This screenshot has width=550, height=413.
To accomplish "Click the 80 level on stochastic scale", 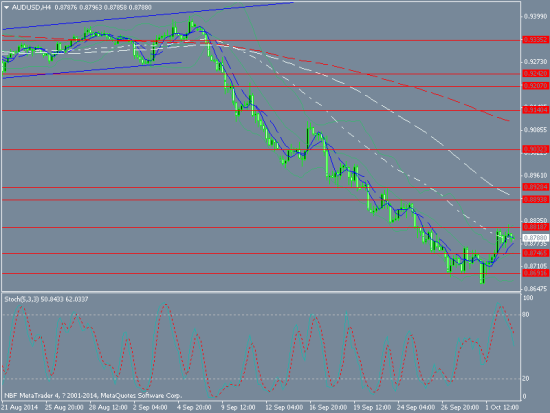I will click(525, 315).
